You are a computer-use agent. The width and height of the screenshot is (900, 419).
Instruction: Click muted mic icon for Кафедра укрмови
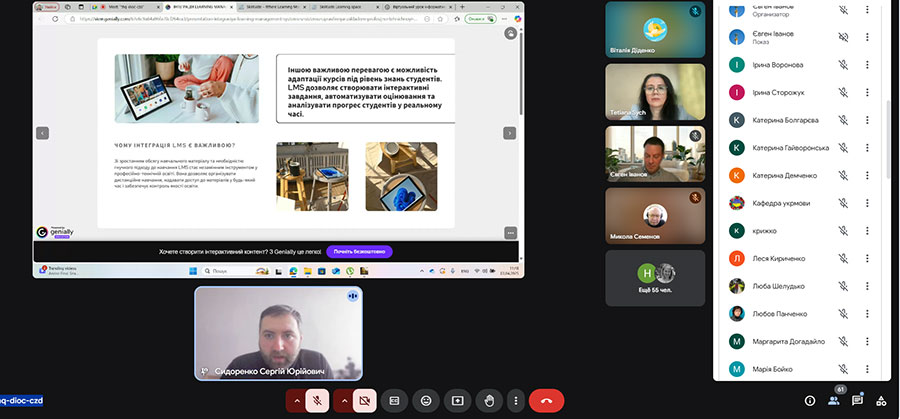pos(843,203)
